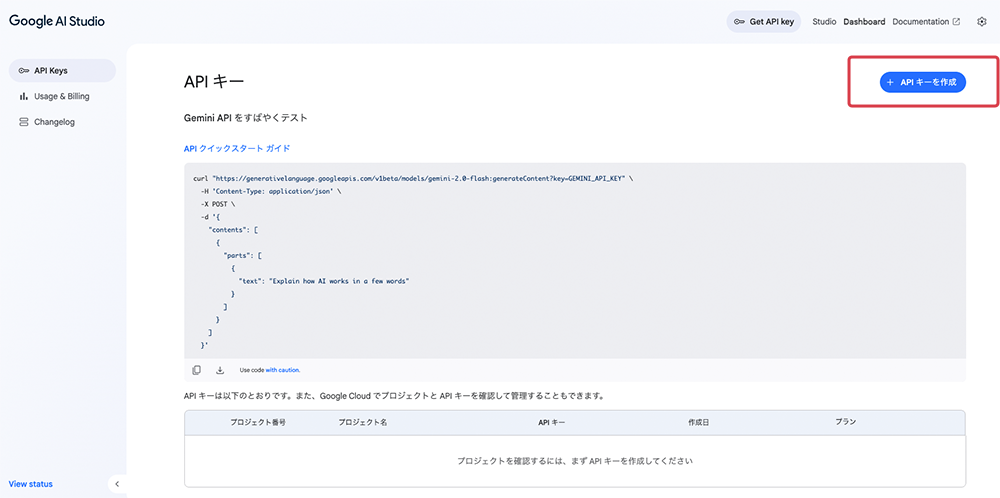
Task: Click the empty-table message about creating a key
Action: coord(575,460)
